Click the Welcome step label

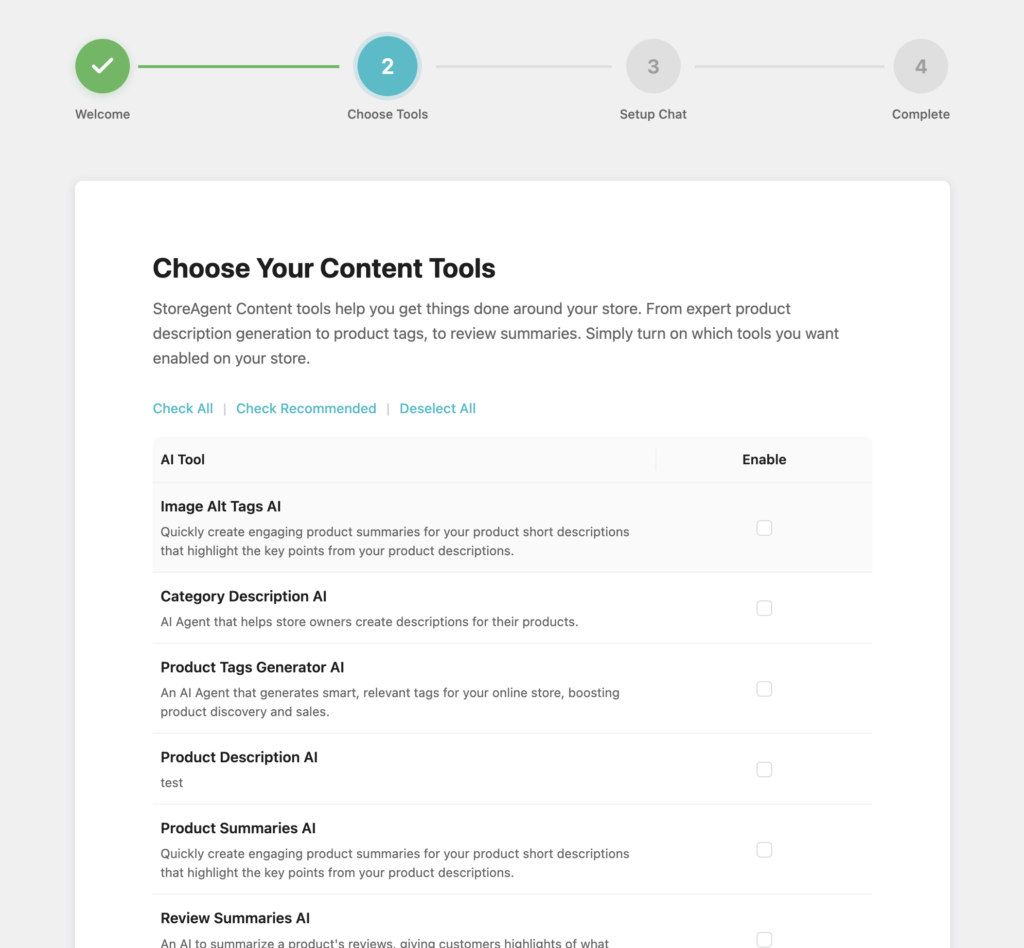102,114
